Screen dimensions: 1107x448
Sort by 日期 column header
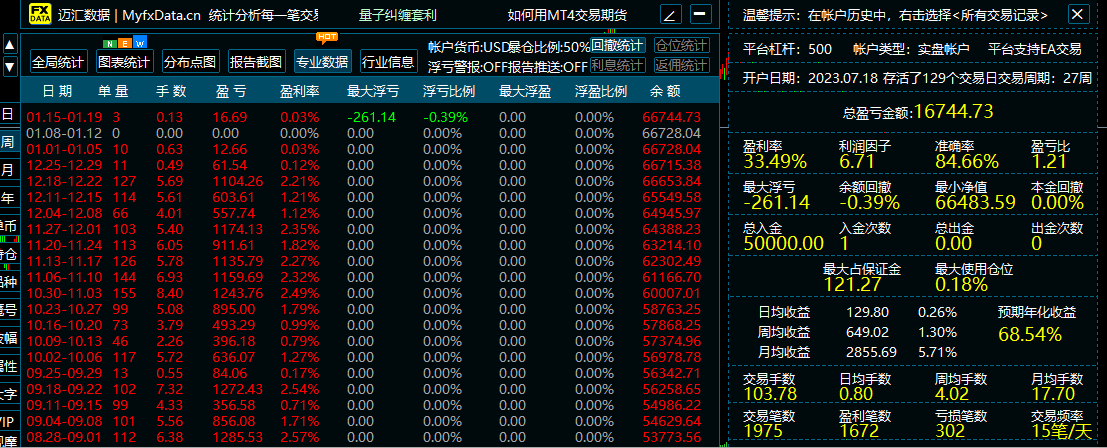[x=56, y=92]
